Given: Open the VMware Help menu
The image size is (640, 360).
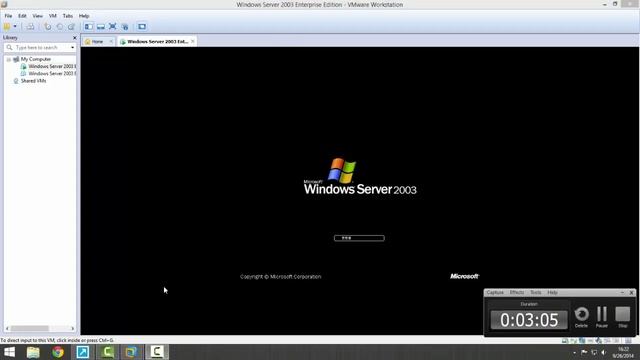Looking at the screenshot, I should [84, 16].
